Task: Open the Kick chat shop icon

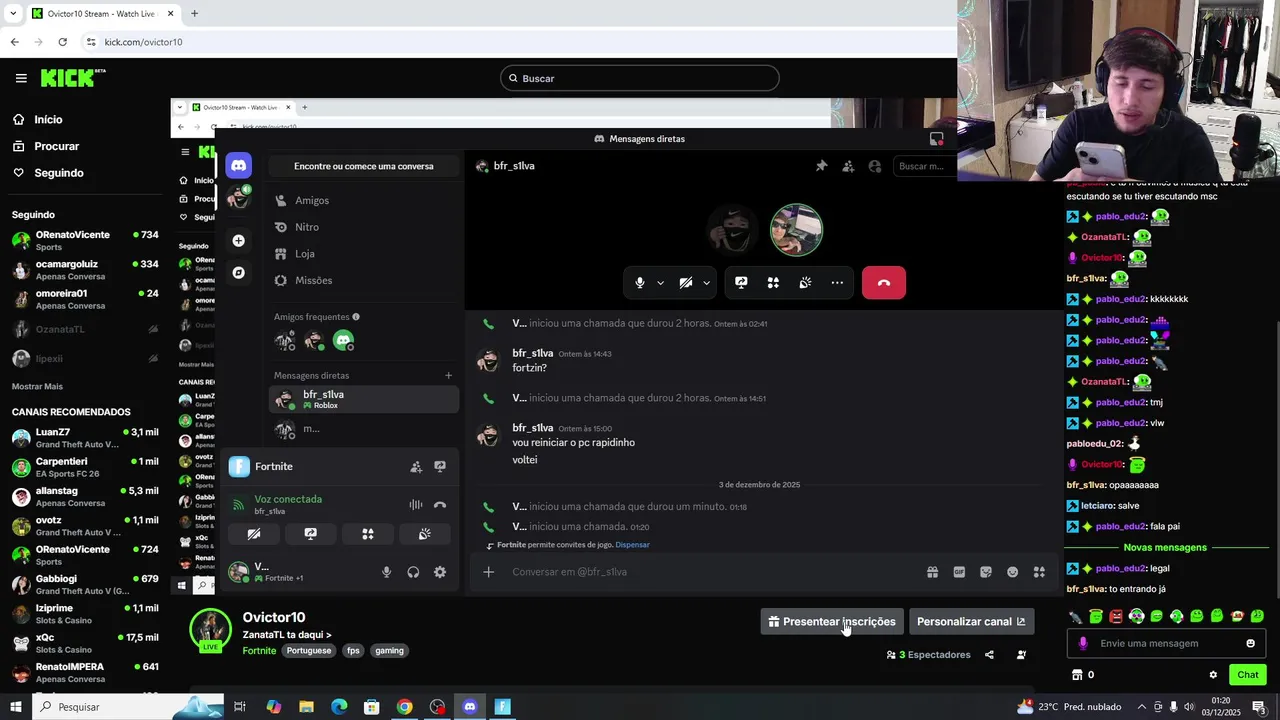Action: click(1077, 675)
